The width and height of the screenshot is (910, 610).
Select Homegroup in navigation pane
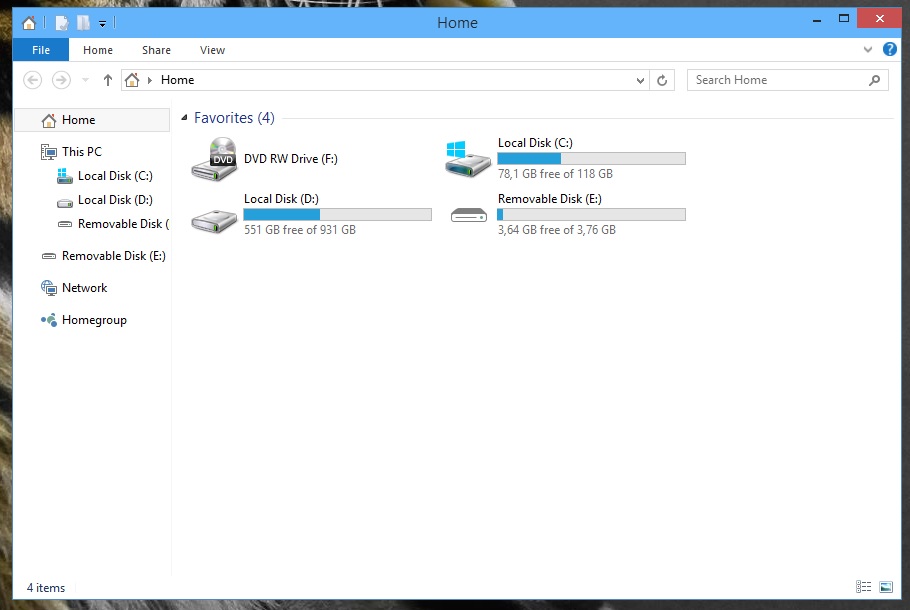click(94, 320)
